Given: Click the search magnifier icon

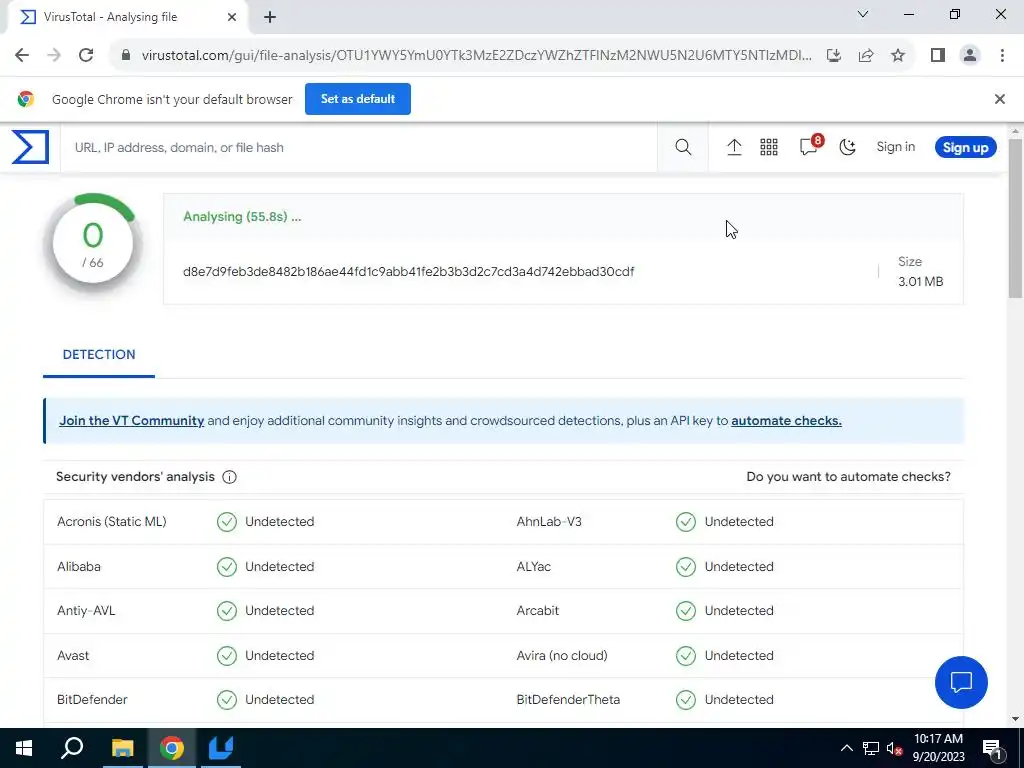Looking at the screenshot, I should [683, 147].
